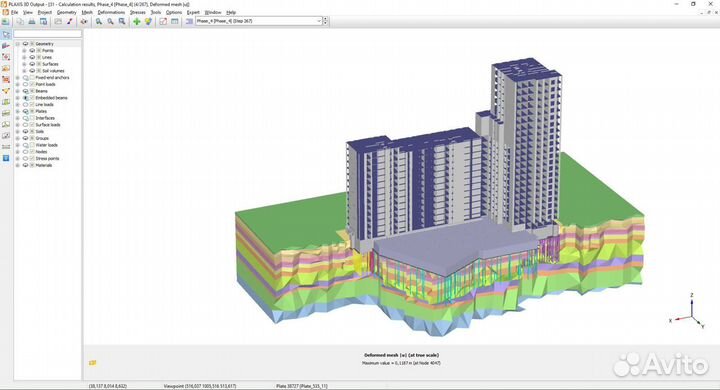This screenshot has height=390, width=720.
Task: Click the red chart/curves toolbar icon
Action: point(163,21)
